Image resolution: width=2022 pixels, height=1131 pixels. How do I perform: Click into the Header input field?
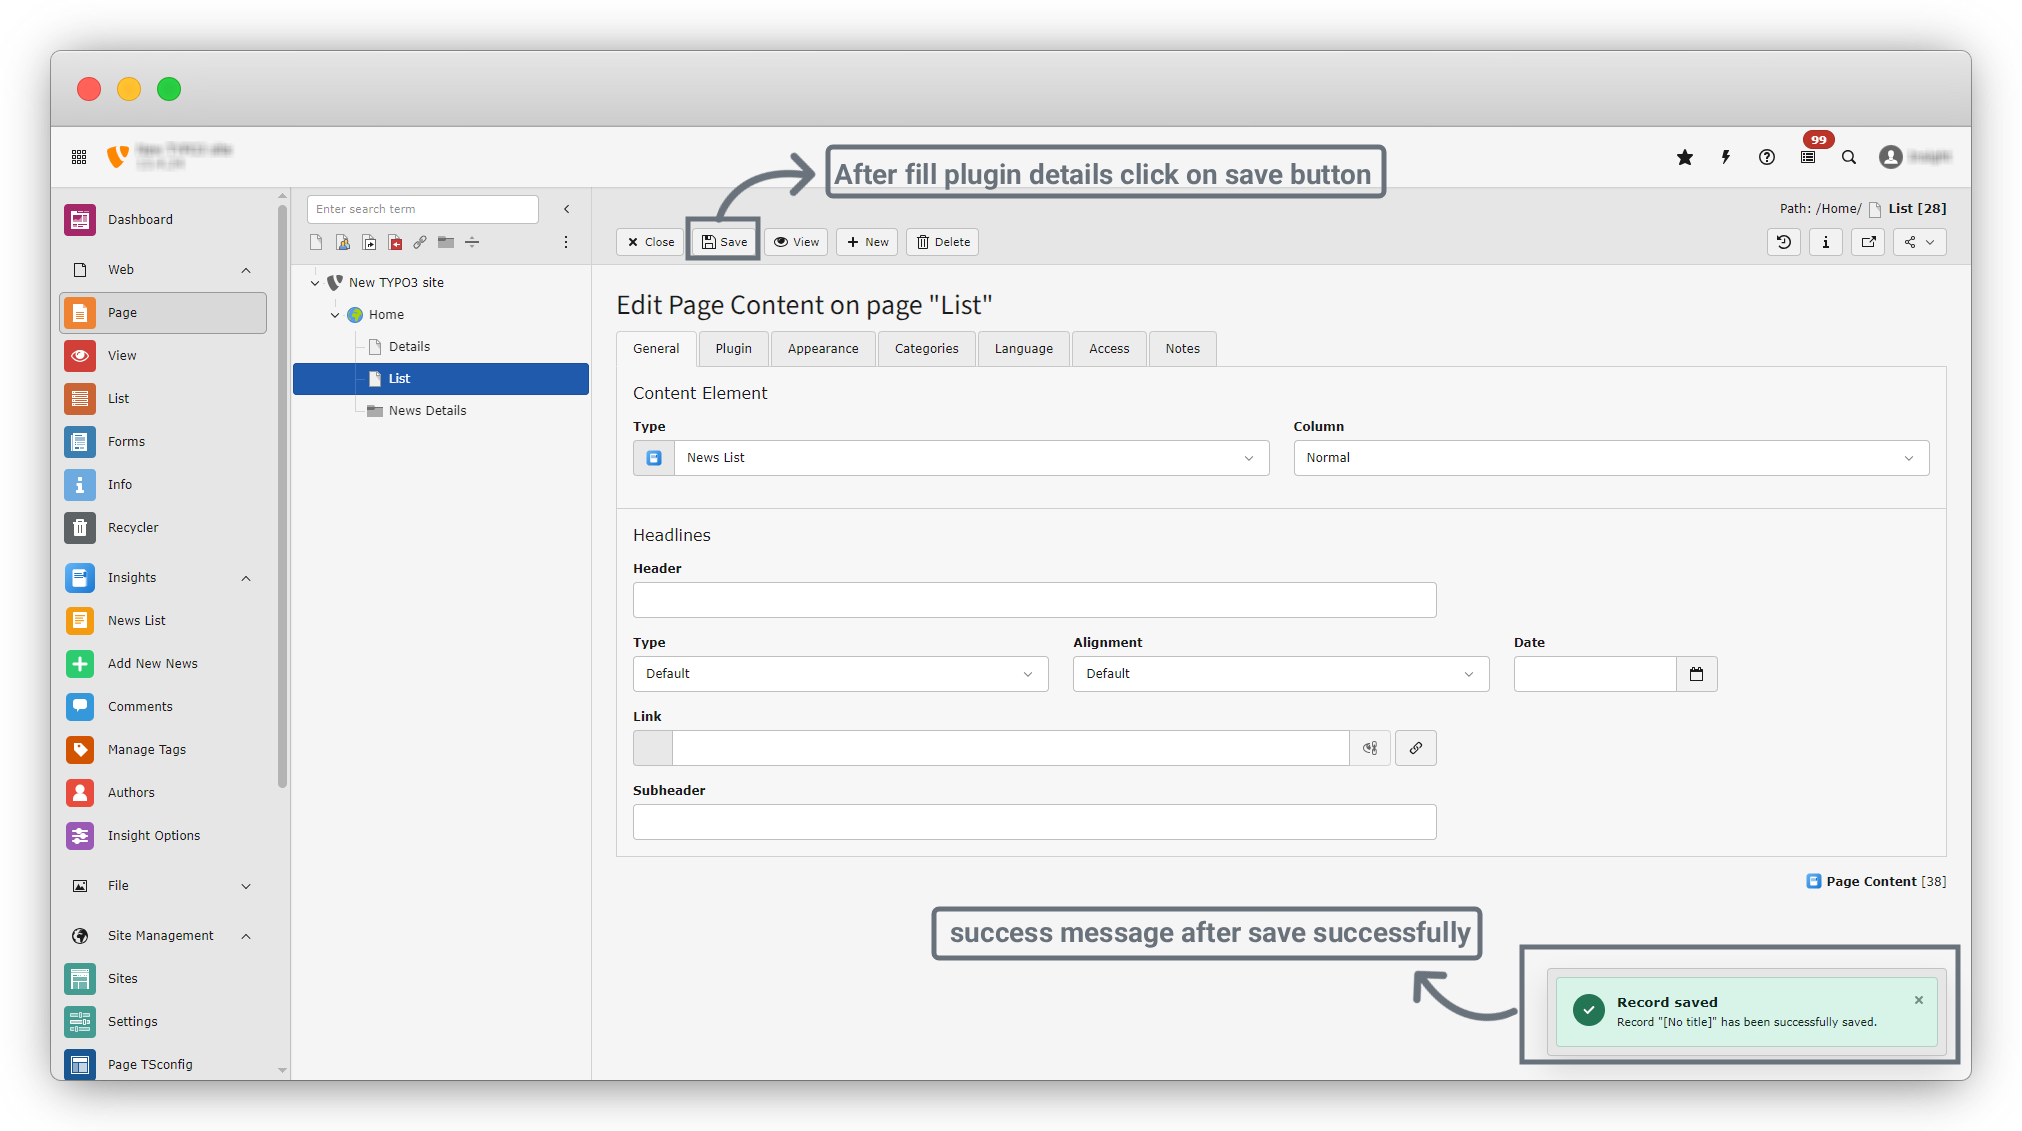[1034, 600]
